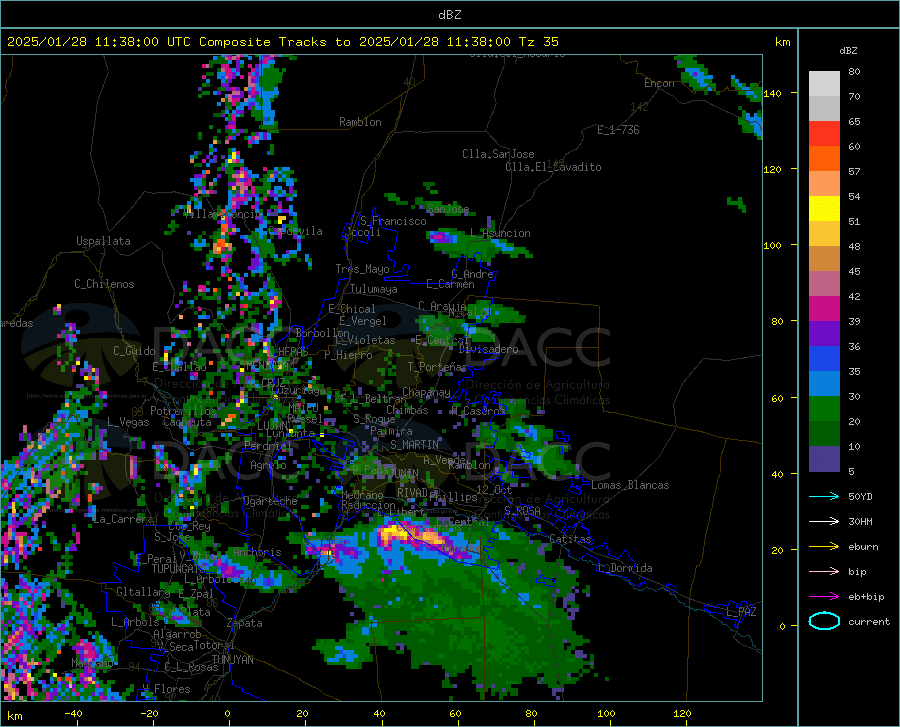Click the 'Ugarteche' map label

click(x=270, y=500)
